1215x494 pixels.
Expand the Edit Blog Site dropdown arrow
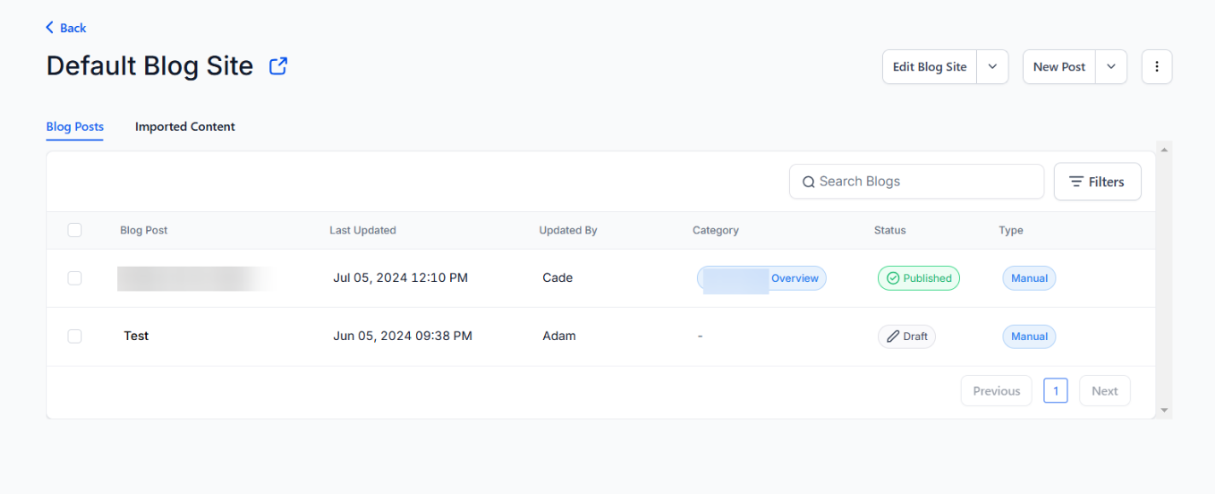(x=992, y=67)
